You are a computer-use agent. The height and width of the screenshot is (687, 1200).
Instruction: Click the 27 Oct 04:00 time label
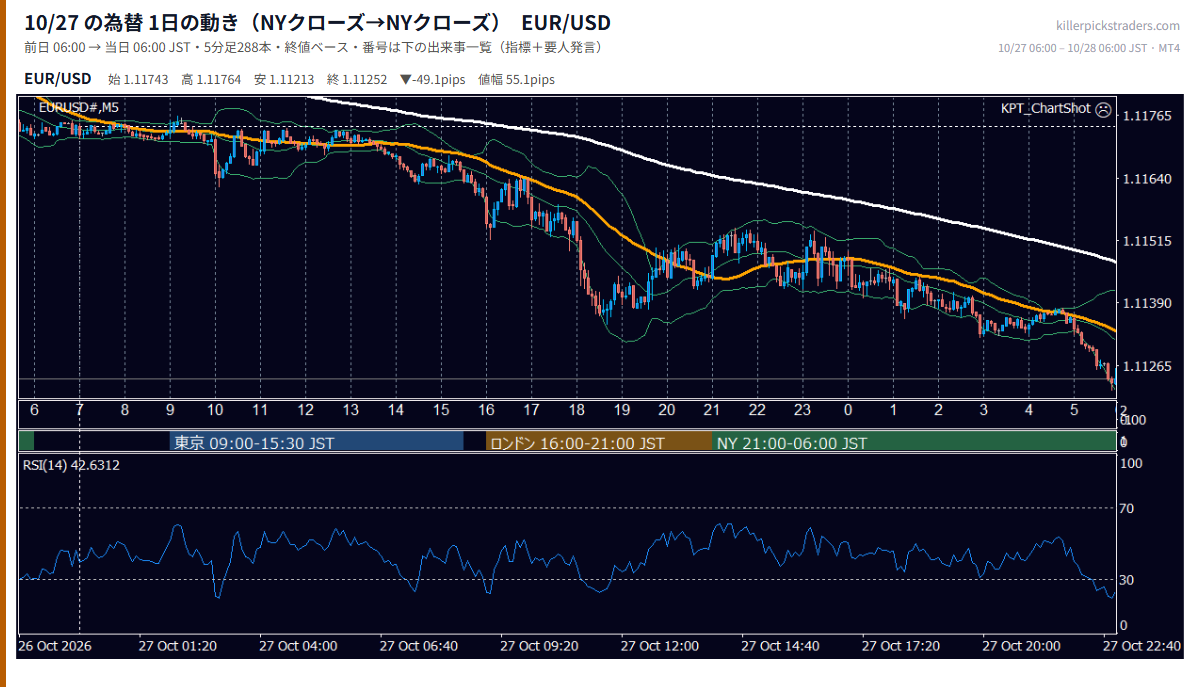(298, 646)
